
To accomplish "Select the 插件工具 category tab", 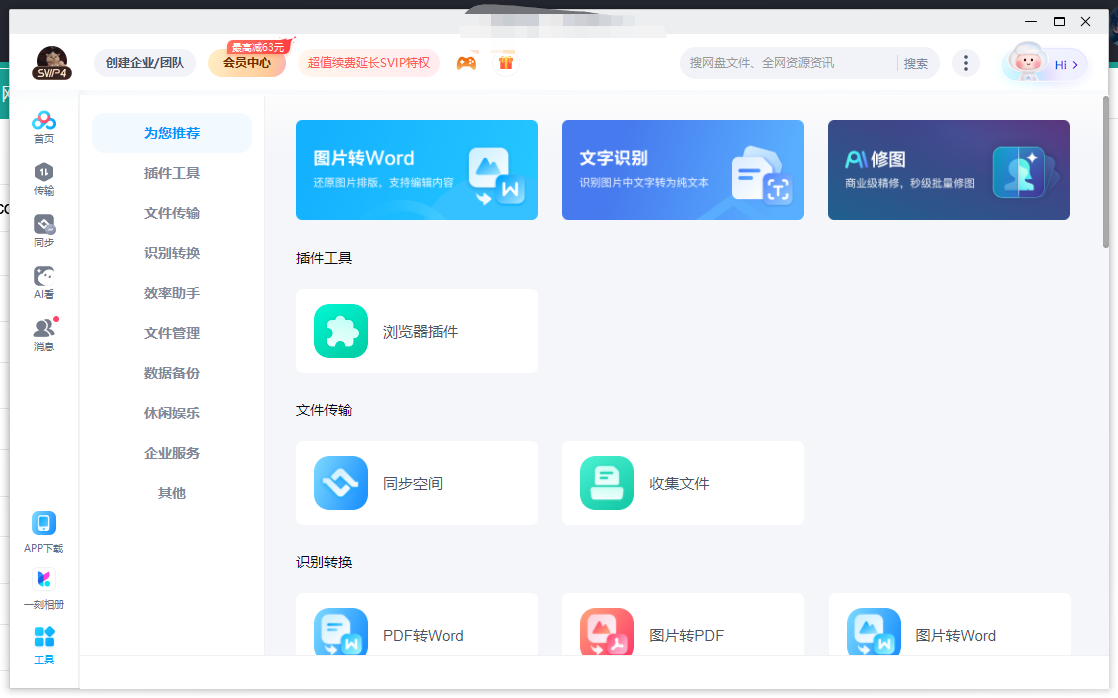I will click(172, 173).
